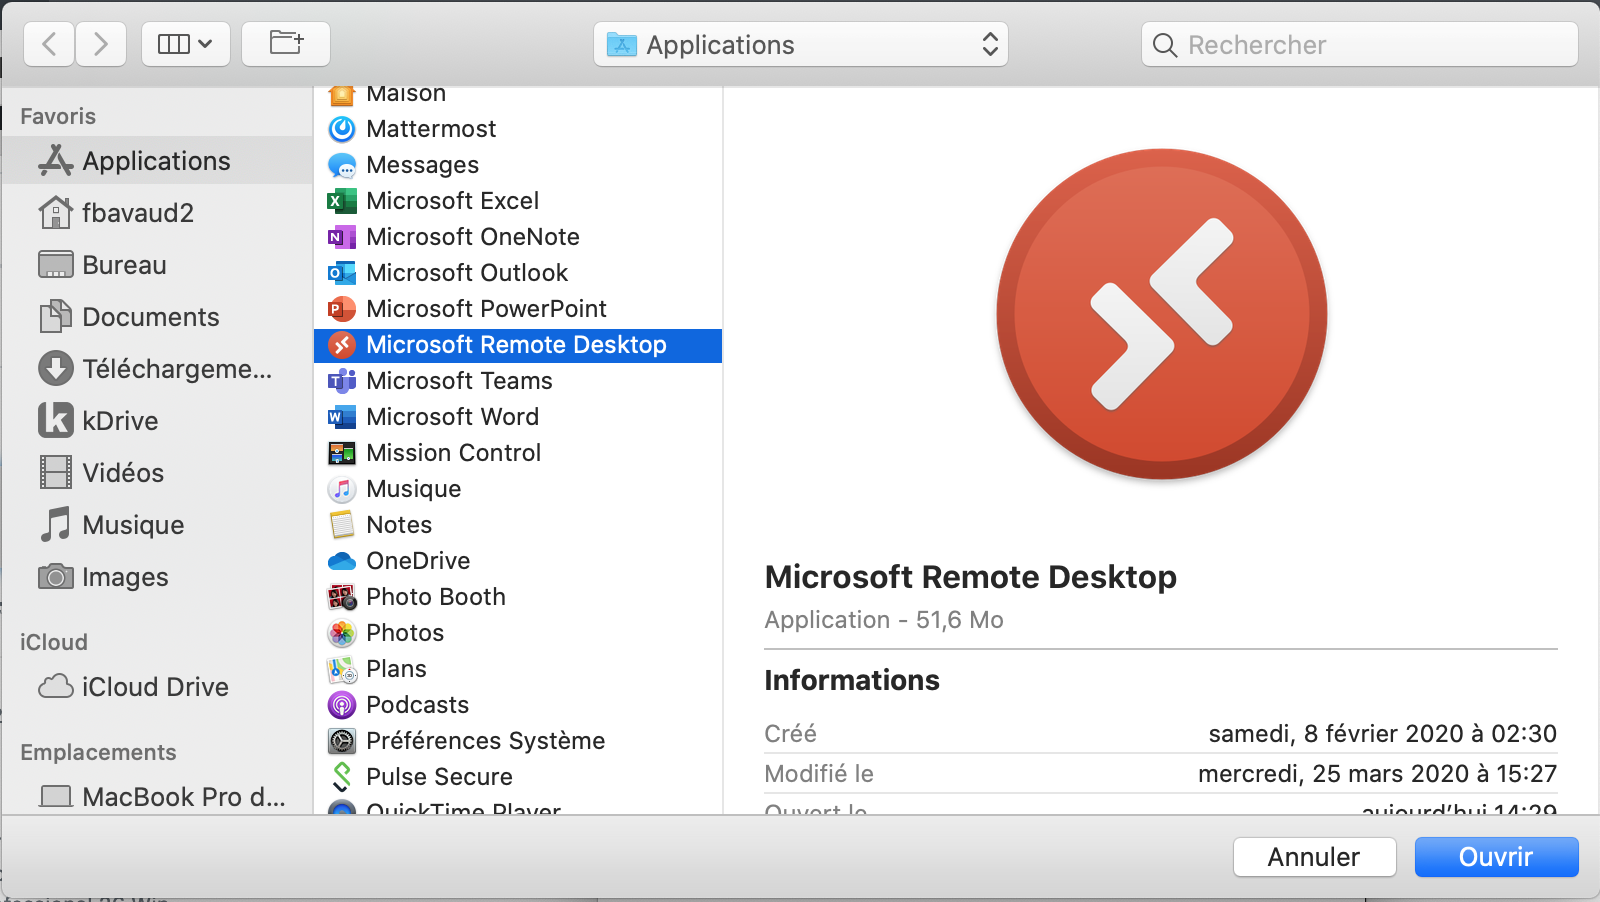Open Documents in the Favoris sidebar

(x=150, y=317)
